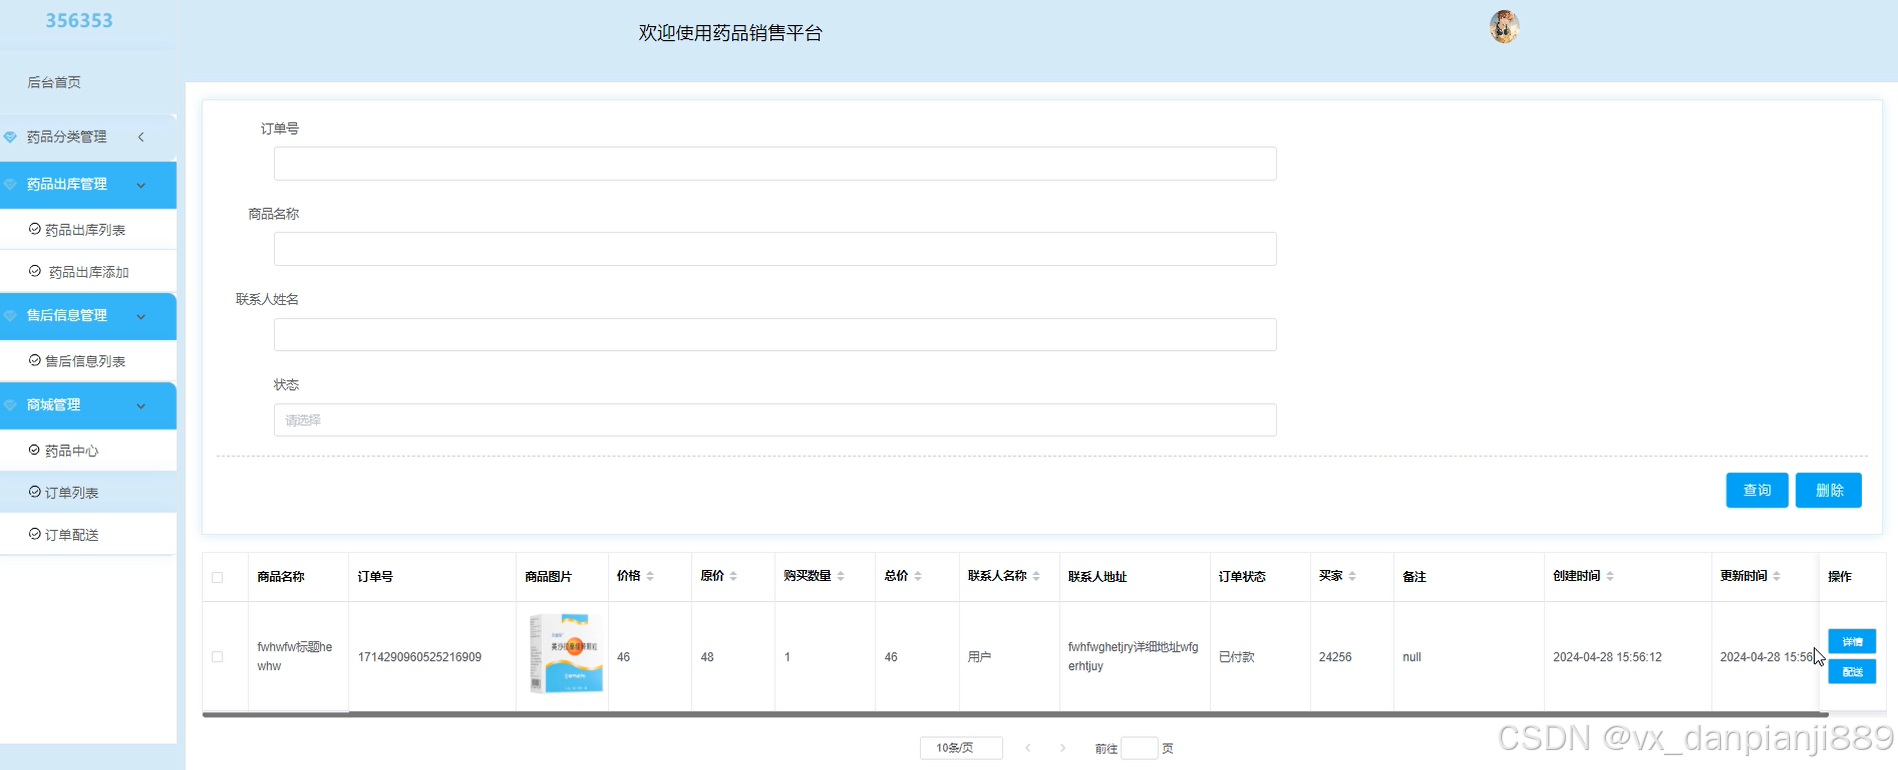Open the 药品出库添加 menu item
The image size is (1898, 770).
tap(88, 271)
